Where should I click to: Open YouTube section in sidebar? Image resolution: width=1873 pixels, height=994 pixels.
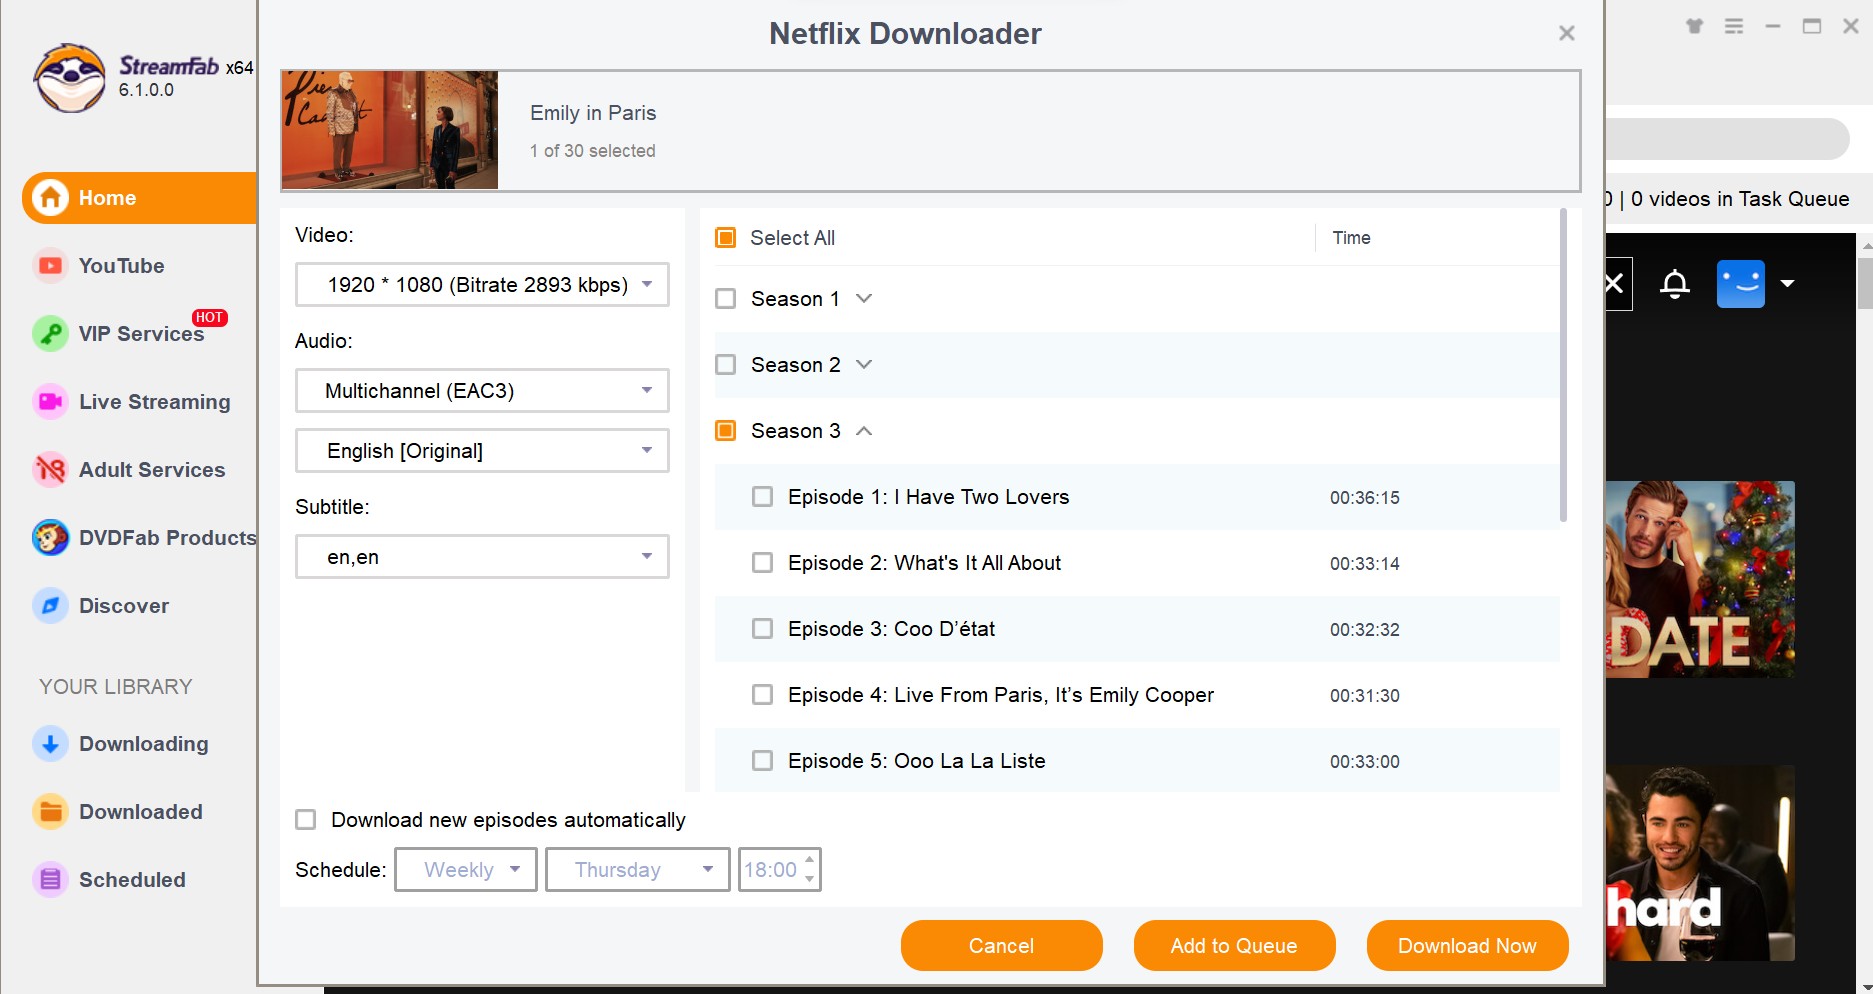pyautogui.click(x=121, y=266)
